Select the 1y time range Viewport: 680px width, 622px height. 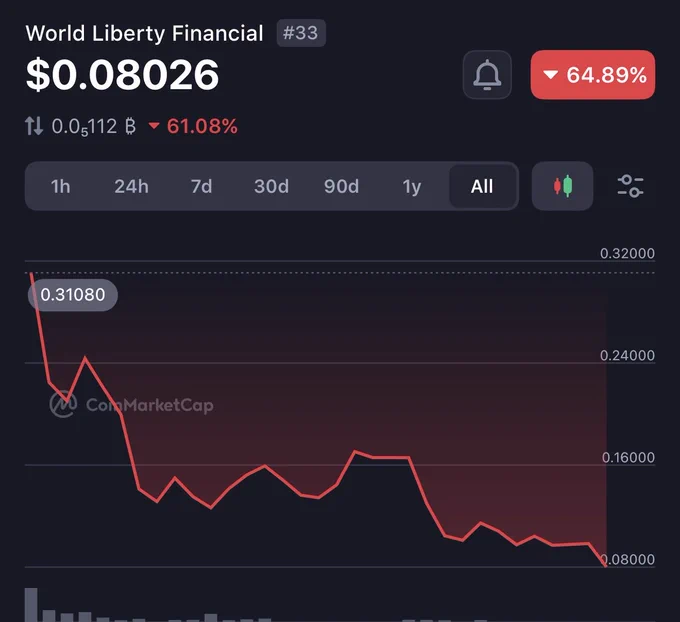[412, 187]
